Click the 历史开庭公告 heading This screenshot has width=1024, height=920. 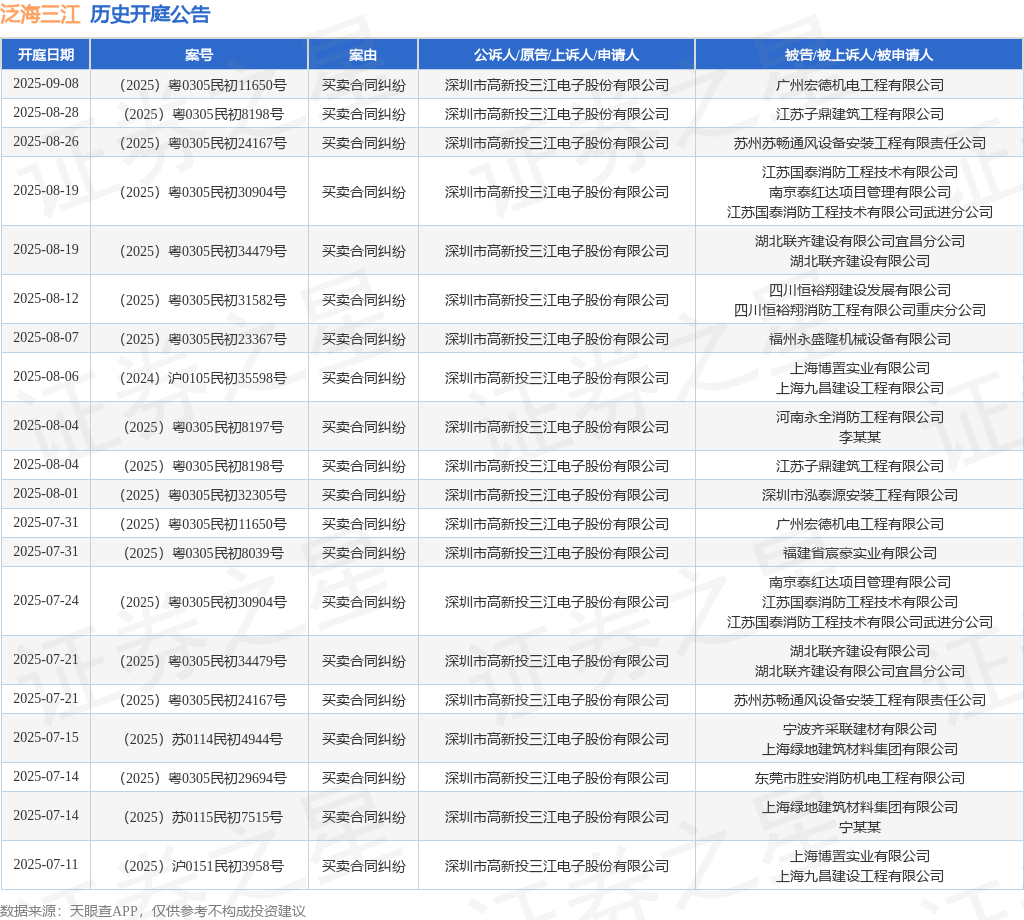150,14
